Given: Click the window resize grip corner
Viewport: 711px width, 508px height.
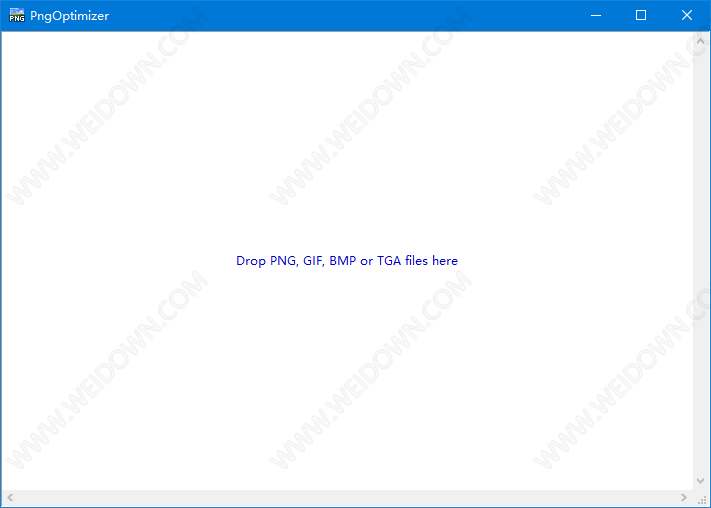Looking at the screenshot, I should (702, 499).
